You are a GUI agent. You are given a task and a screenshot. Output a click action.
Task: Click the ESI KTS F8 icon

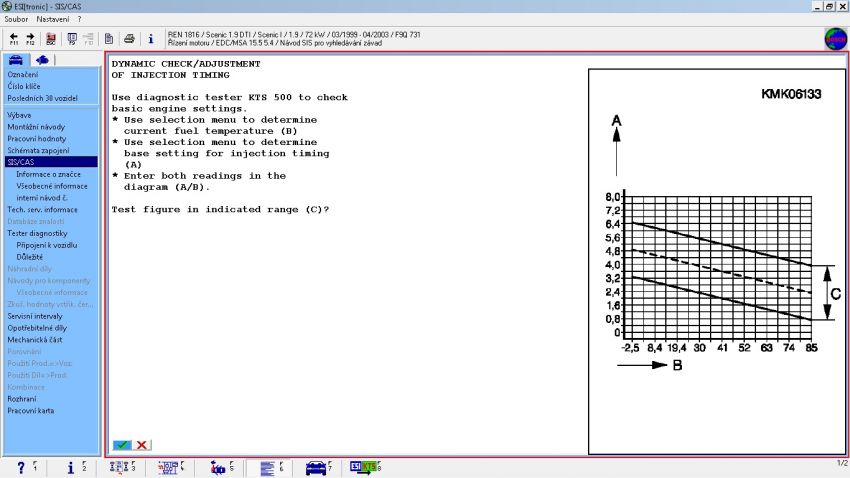coord(365,467)
